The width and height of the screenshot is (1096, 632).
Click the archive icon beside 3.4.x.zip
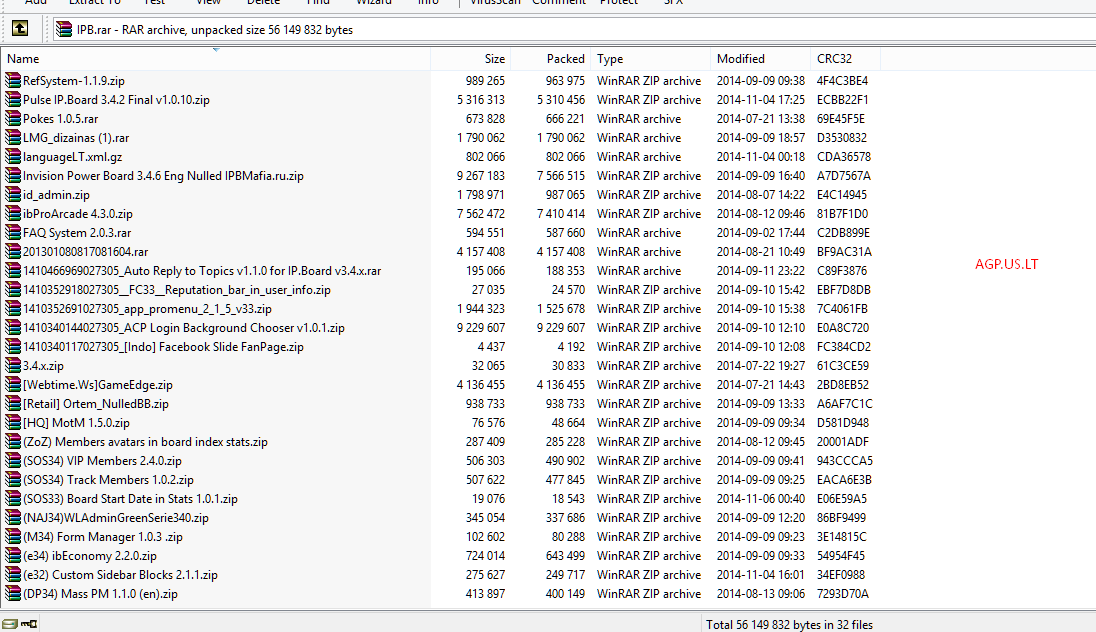pyautogui.click(x=13, y=366)
